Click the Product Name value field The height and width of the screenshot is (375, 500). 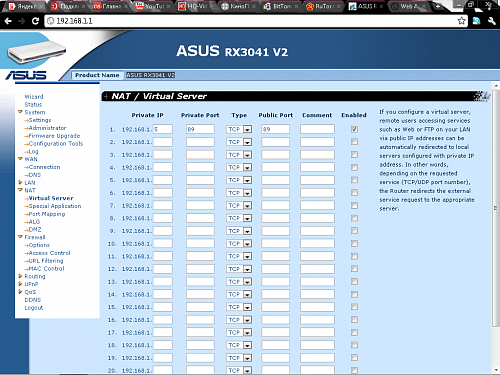[x=150, y=75]
